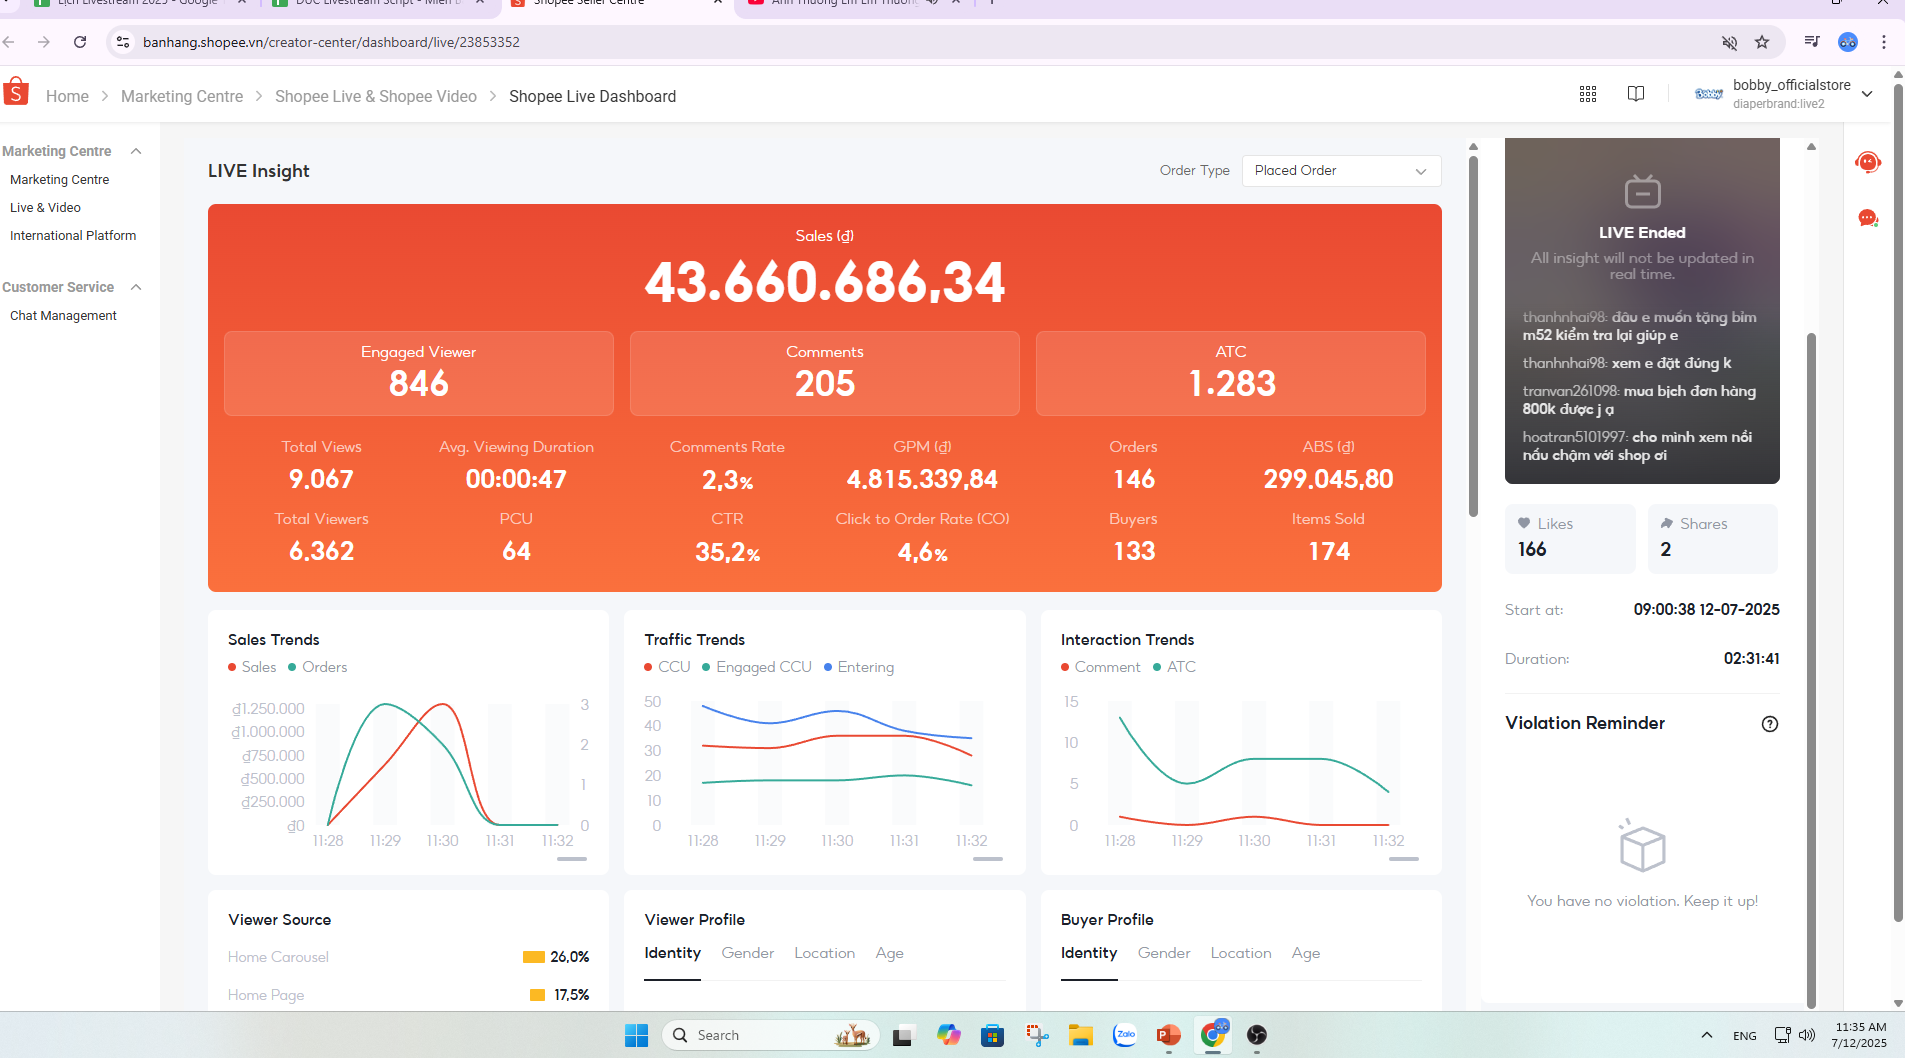Click the browser address bar URL
The image size is (1905, 1058).
(331, 42)
